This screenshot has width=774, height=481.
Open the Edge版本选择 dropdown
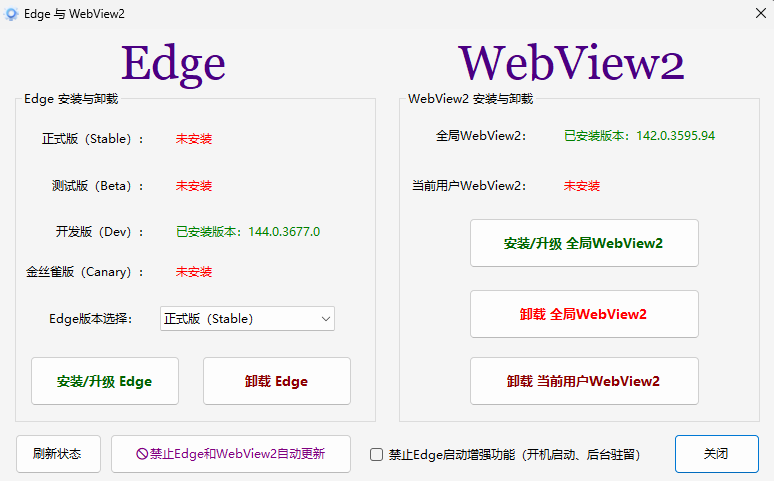[x=247, y=319]
